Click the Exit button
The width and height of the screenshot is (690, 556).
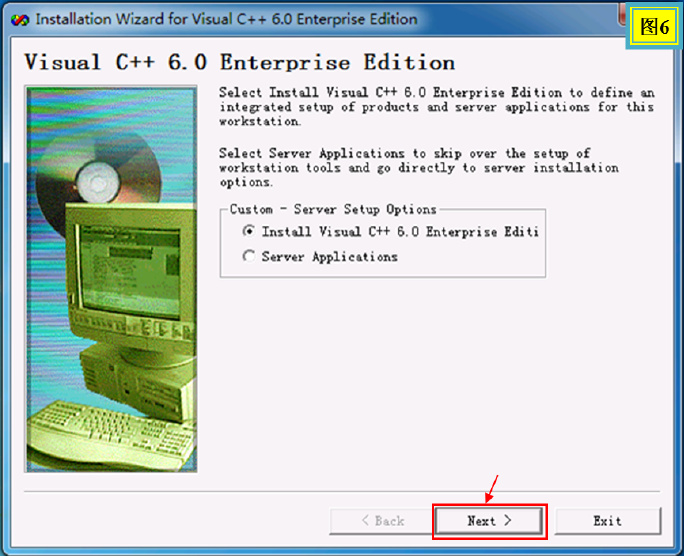click(608, 521)
